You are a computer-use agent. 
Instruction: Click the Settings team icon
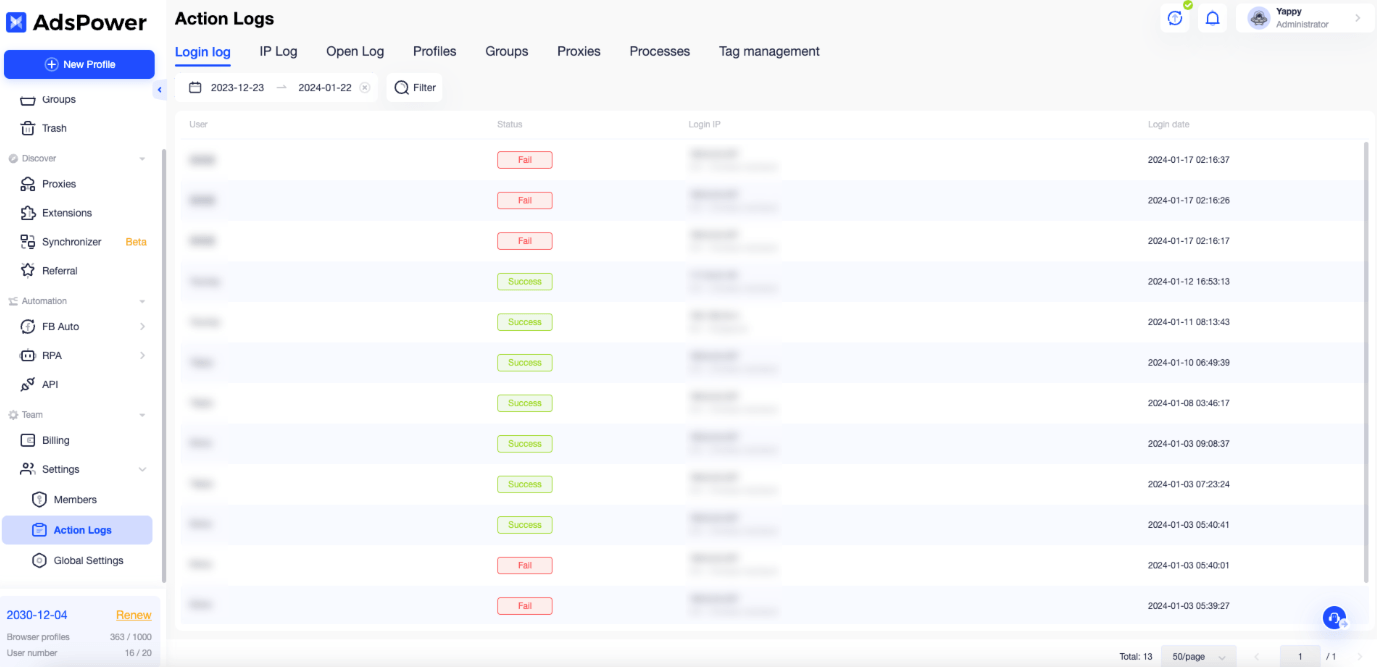[28, 469]
